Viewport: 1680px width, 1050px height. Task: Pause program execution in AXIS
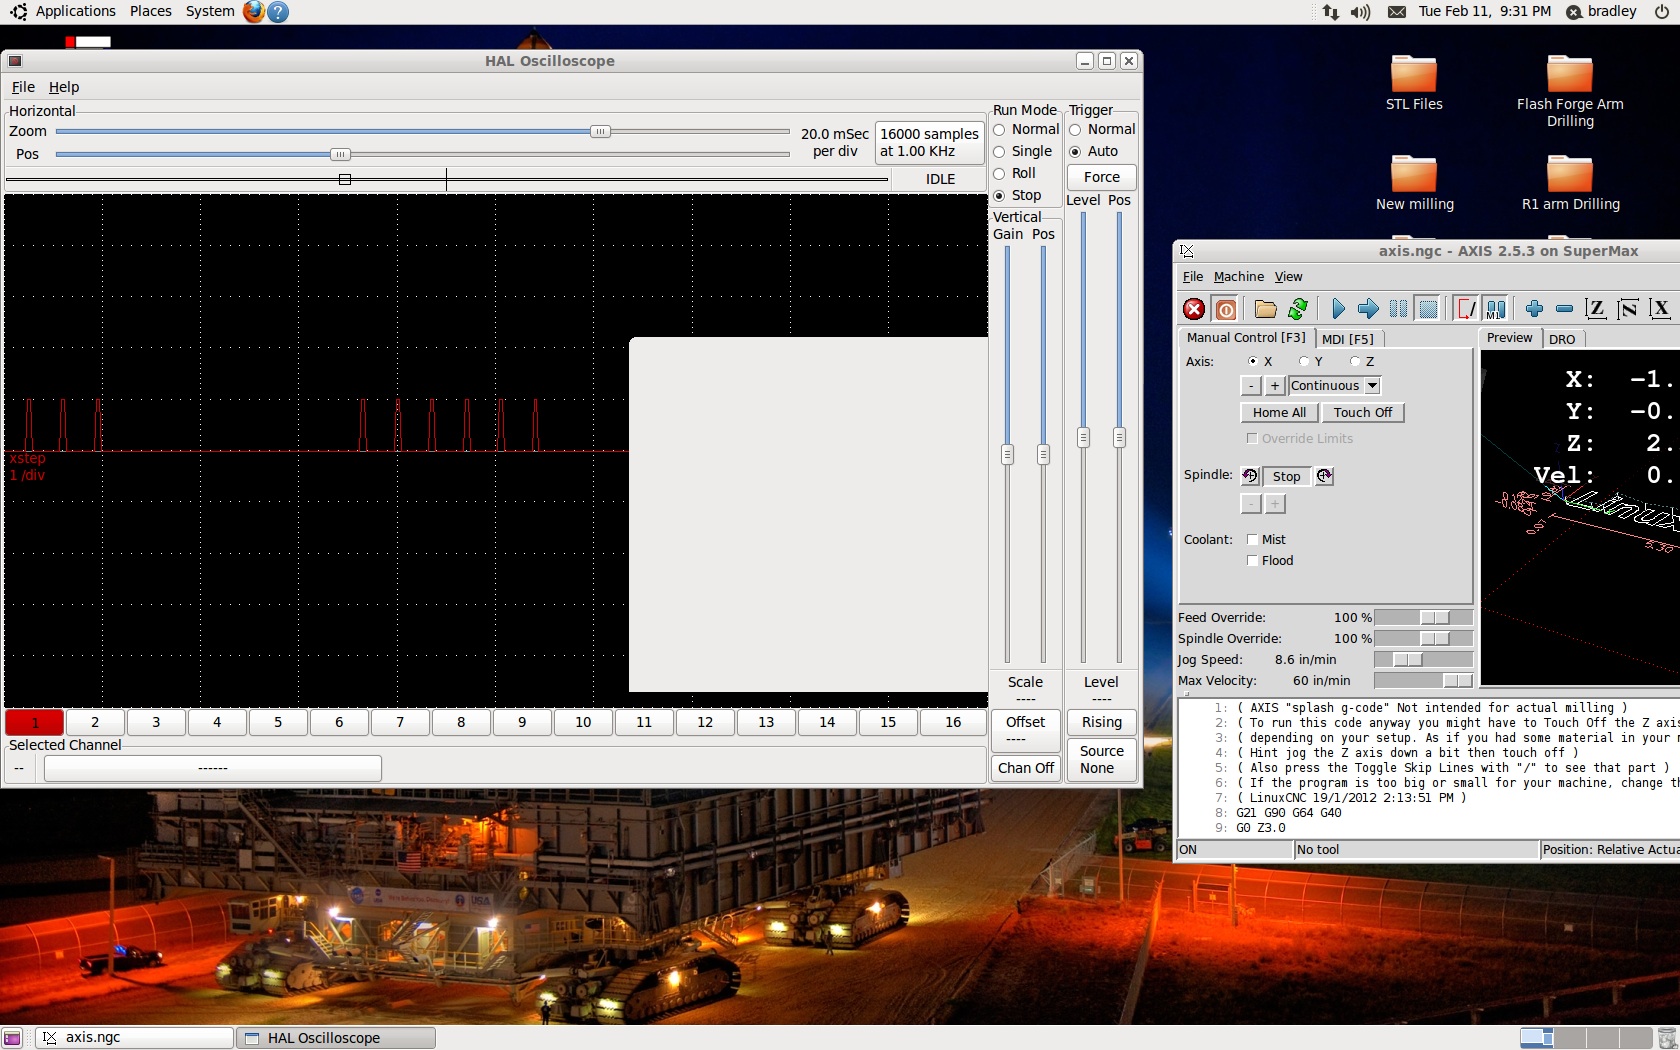tap(1398, 309)
